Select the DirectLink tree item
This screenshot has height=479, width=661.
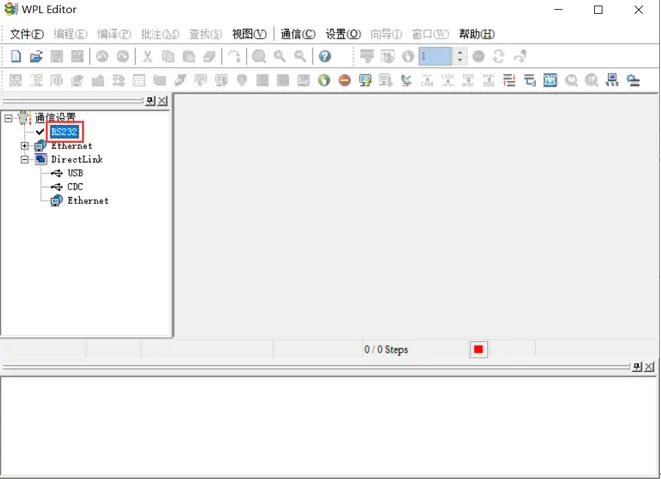pyautogui.click(x=77, y=159)
